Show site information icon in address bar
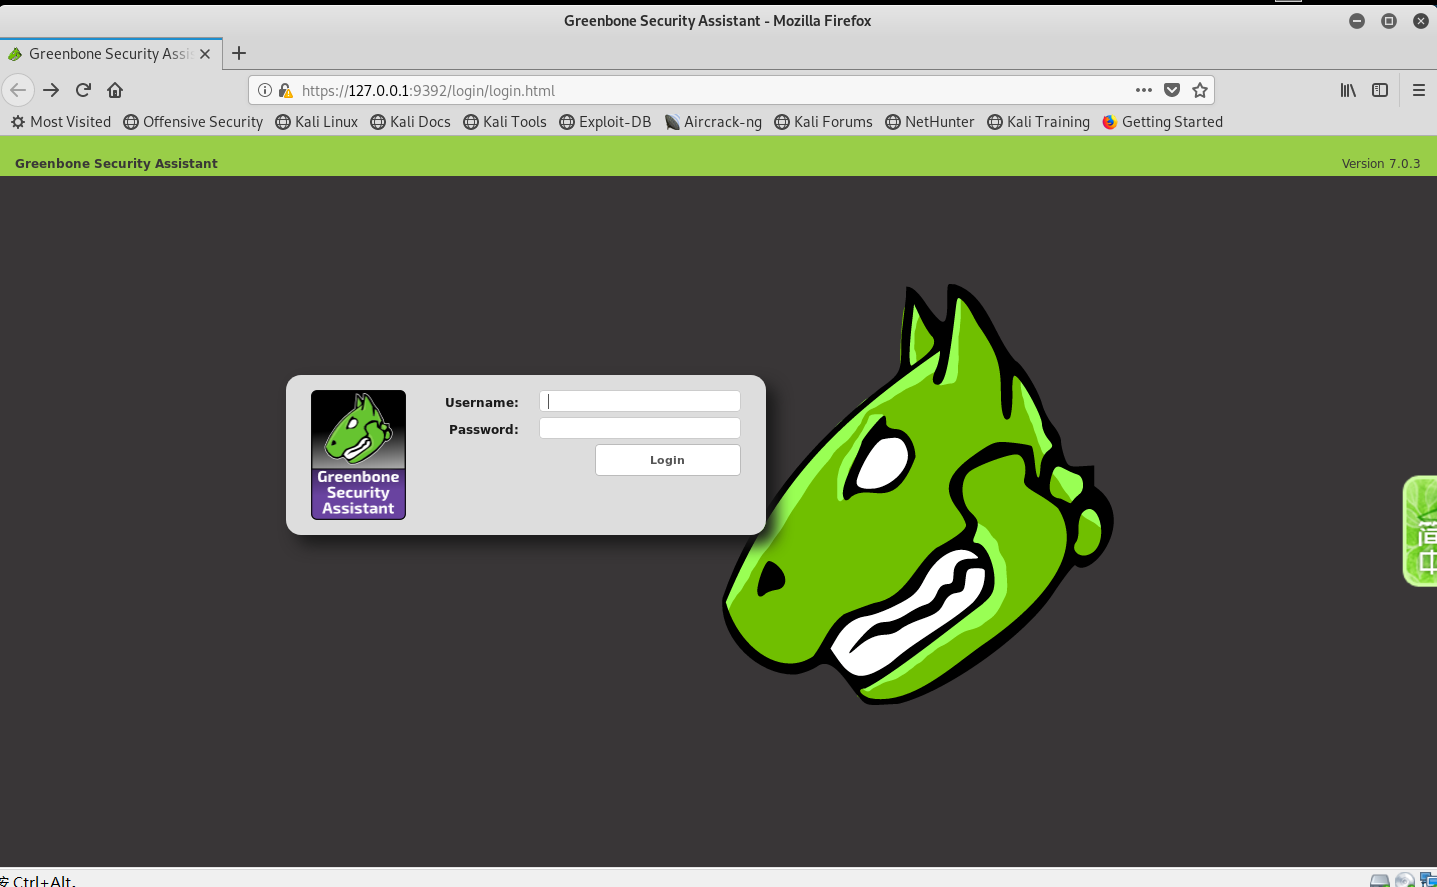The width and height of the screenshot is (1437, 887). [265, 90]
